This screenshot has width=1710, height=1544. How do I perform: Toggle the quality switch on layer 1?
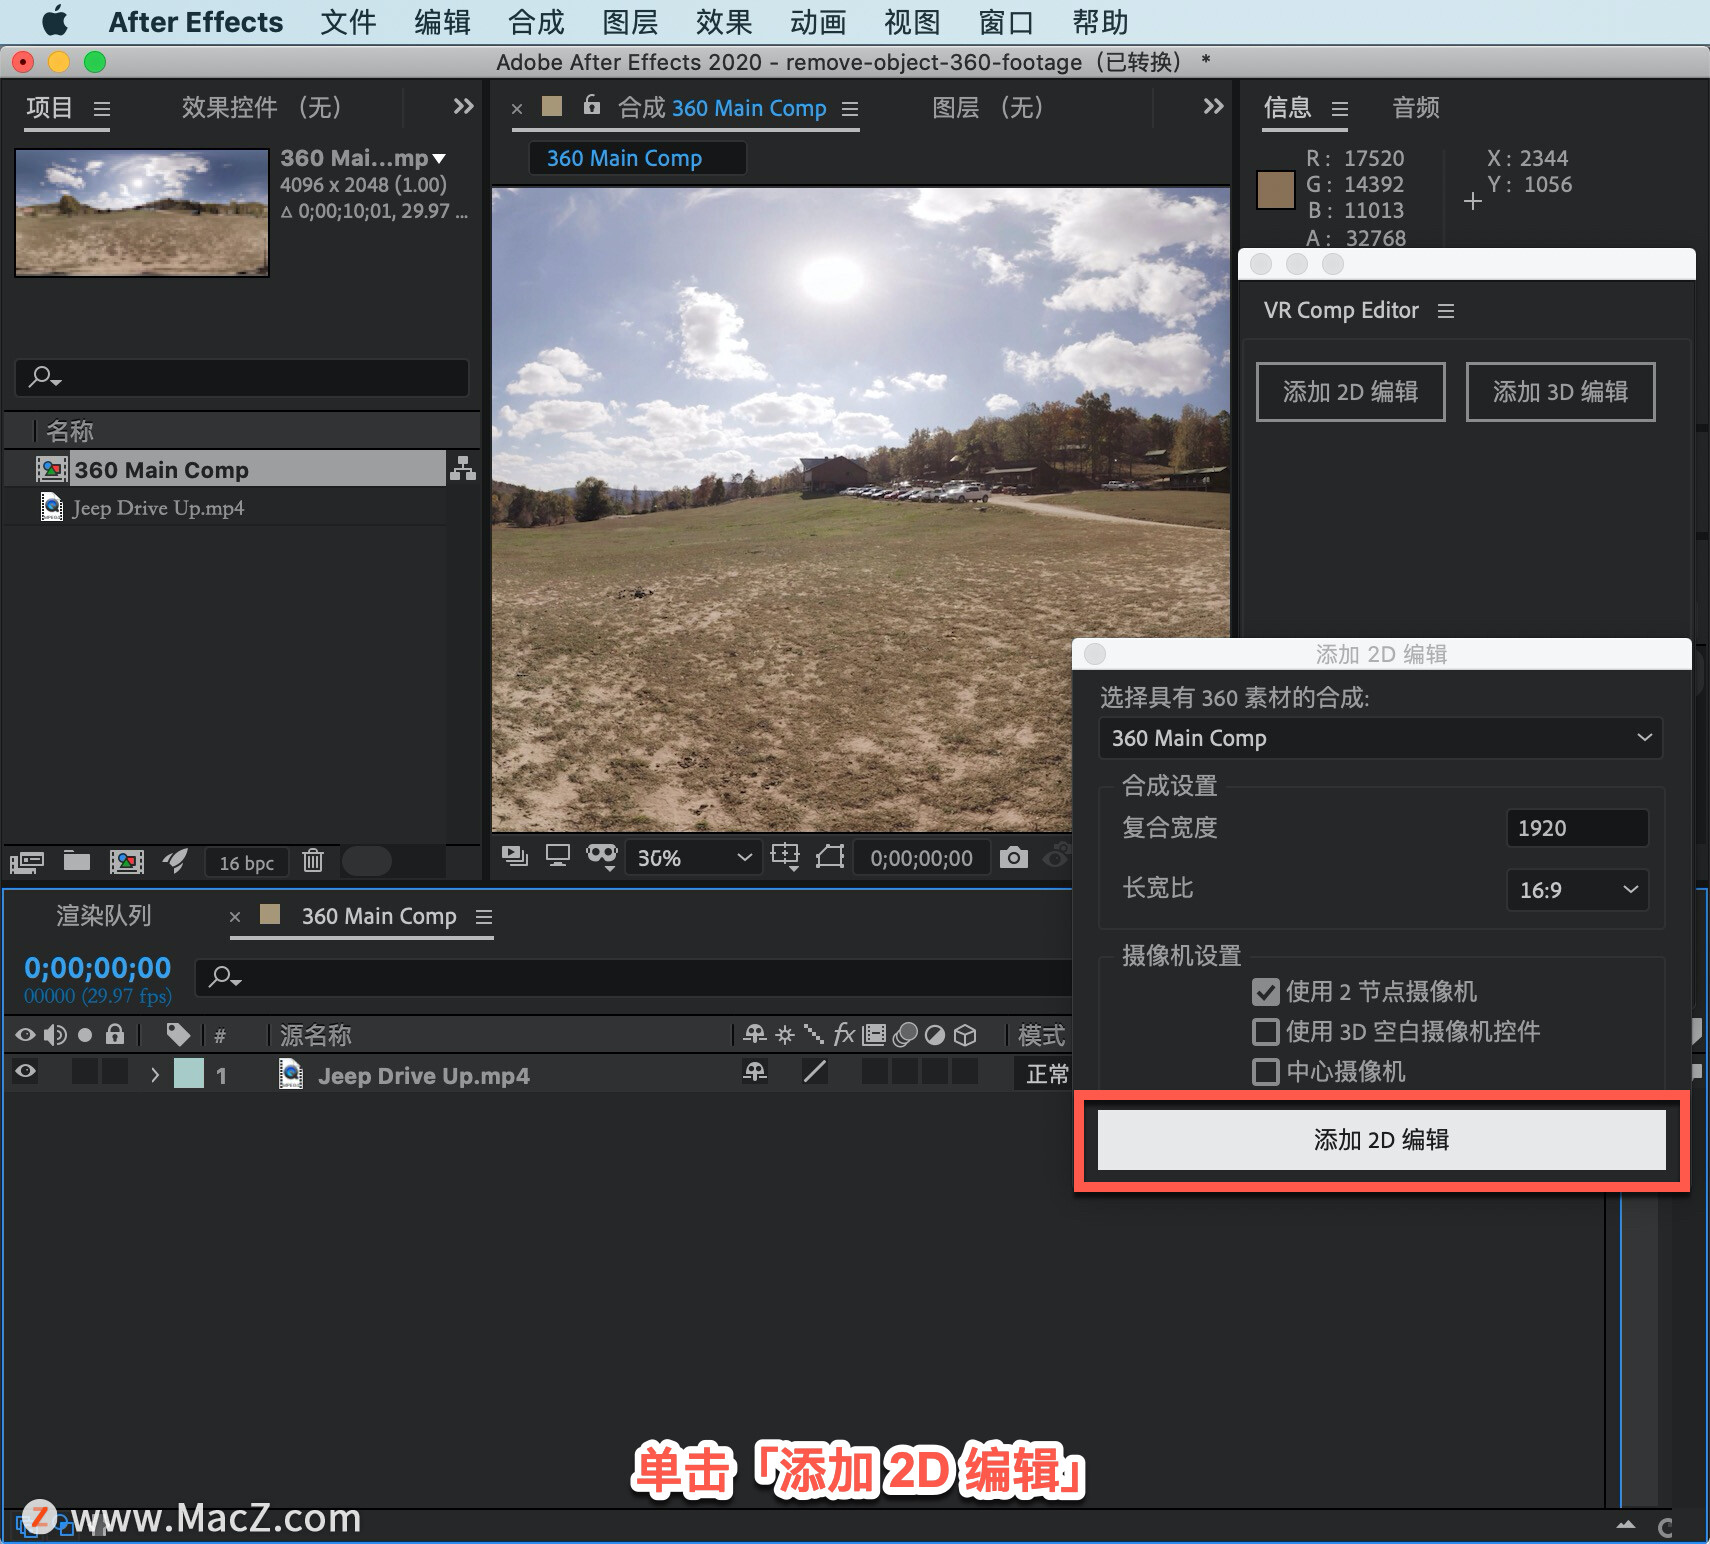pyautogui.click(x=815, y=1072)
